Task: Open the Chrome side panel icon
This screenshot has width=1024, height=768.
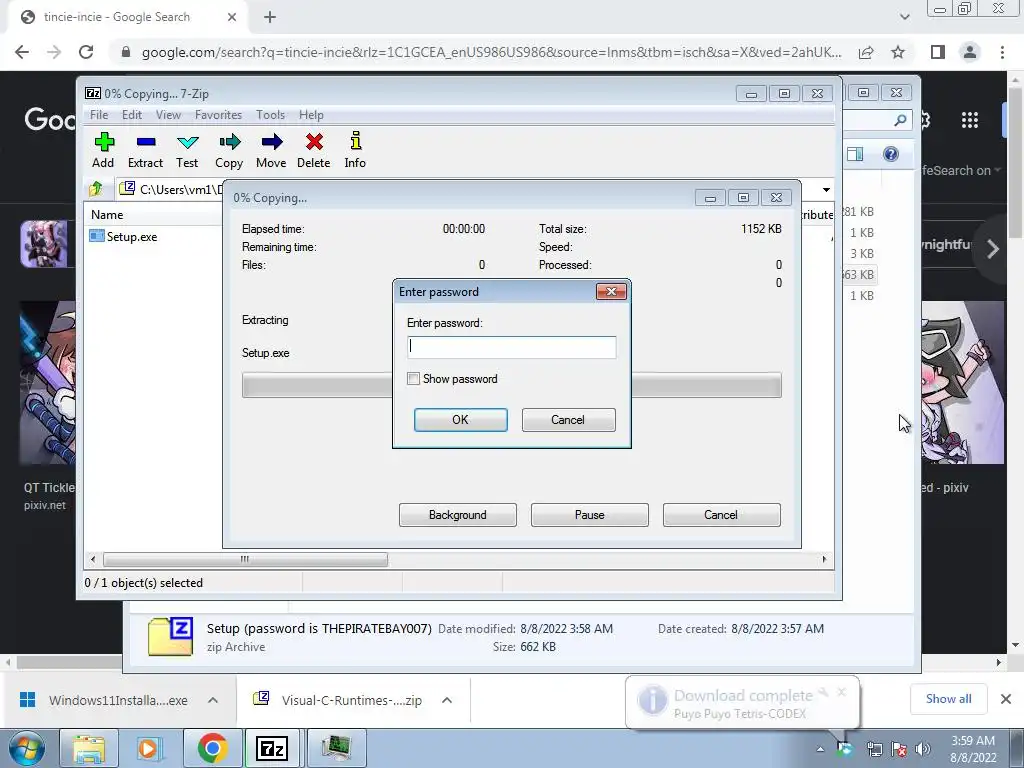Action: (938, 52)
